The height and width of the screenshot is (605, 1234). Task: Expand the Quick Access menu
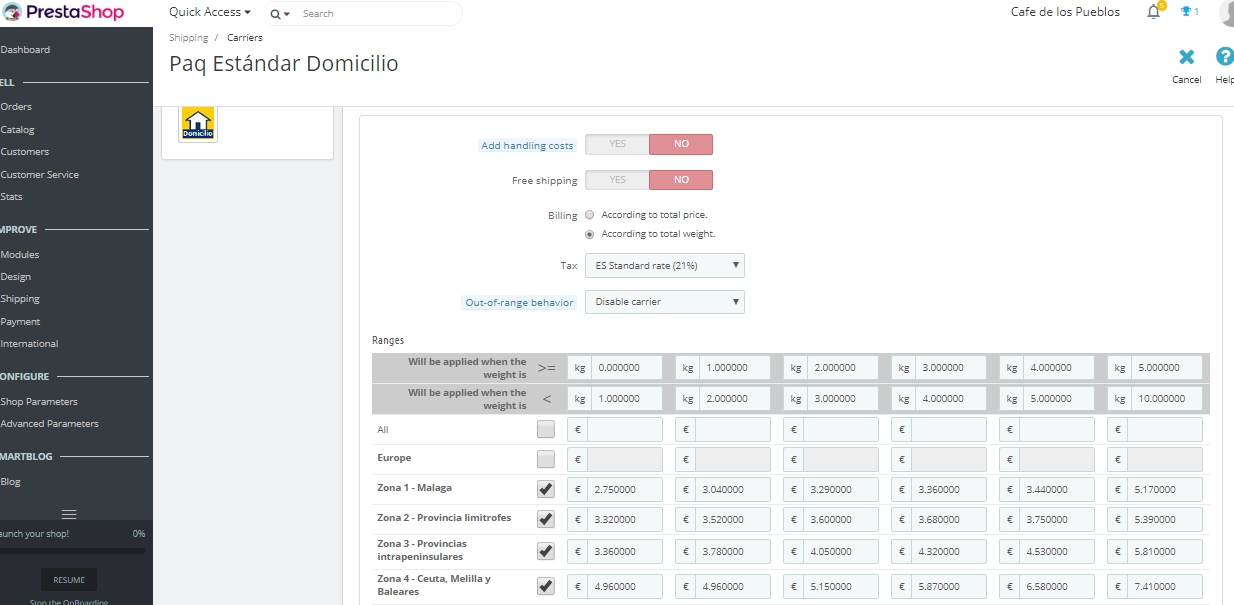click(210, 12)
